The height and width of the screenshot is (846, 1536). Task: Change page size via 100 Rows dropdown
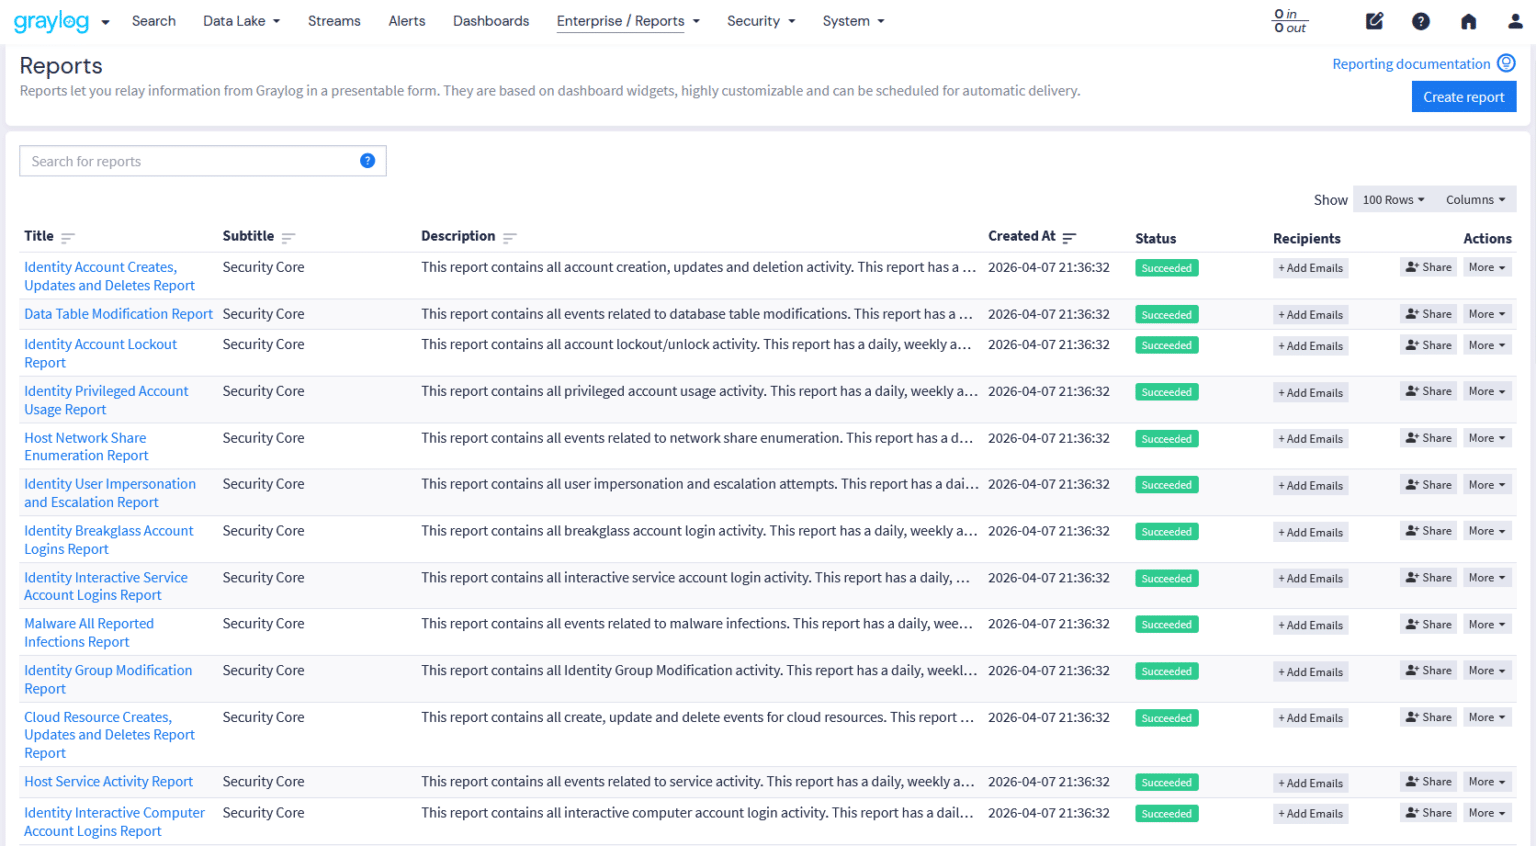coord(1393,200)
